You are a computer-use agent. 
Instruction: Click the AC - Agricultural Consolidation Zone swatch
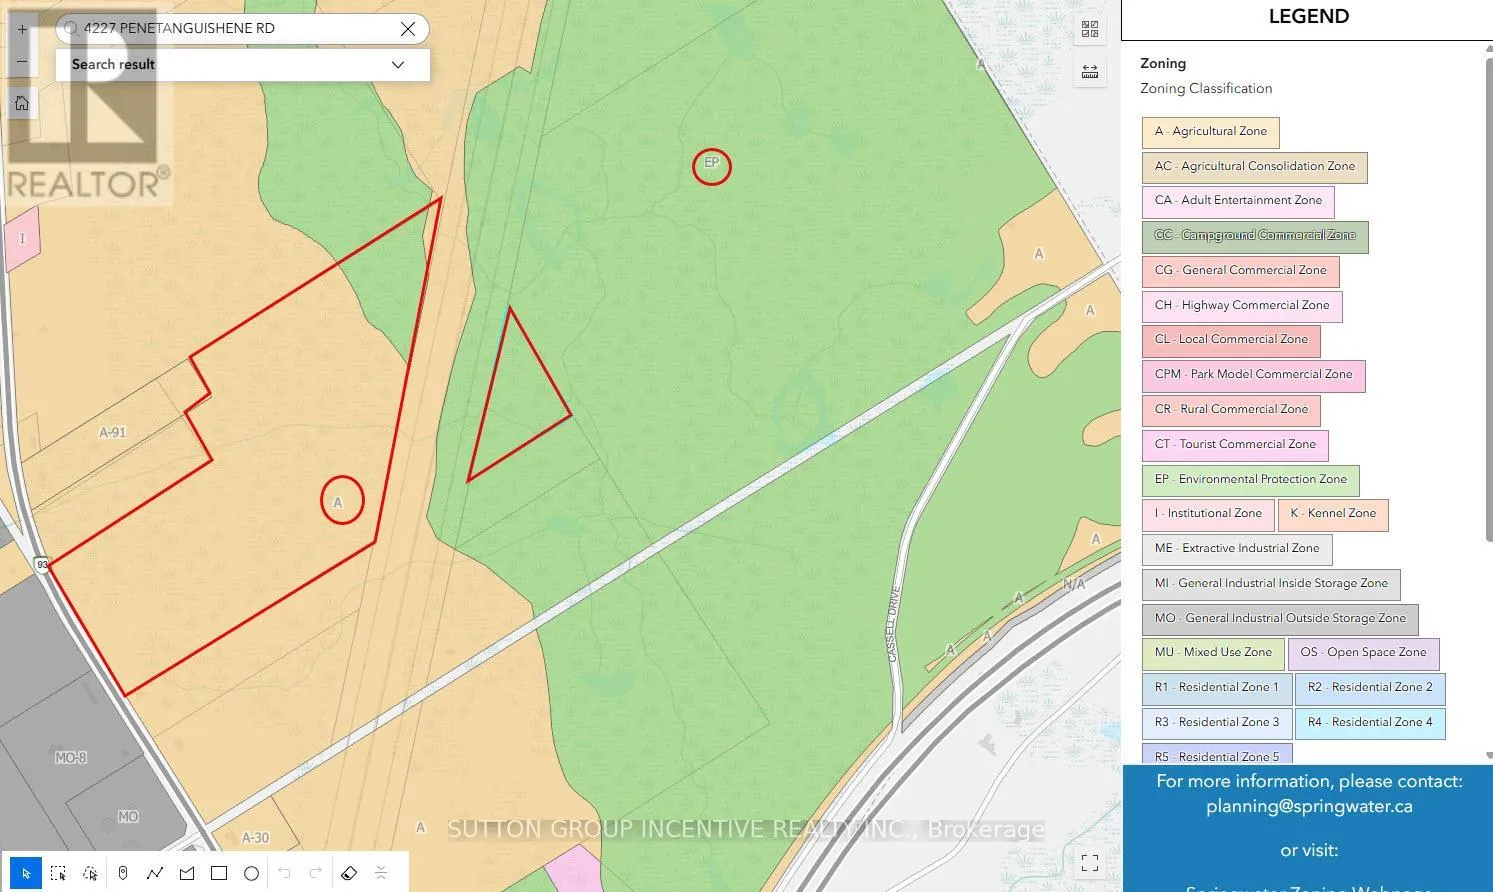(1254, 167)
